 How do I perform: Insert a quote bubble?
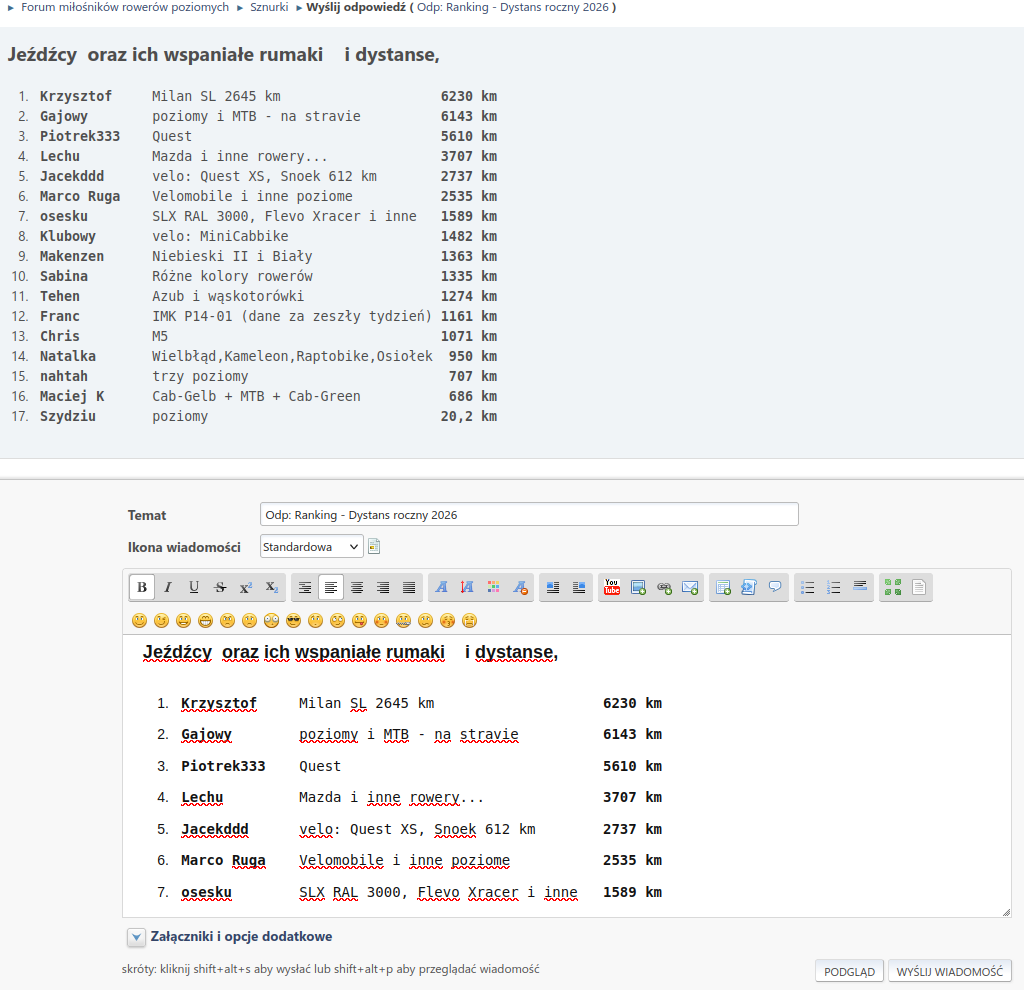775,587
